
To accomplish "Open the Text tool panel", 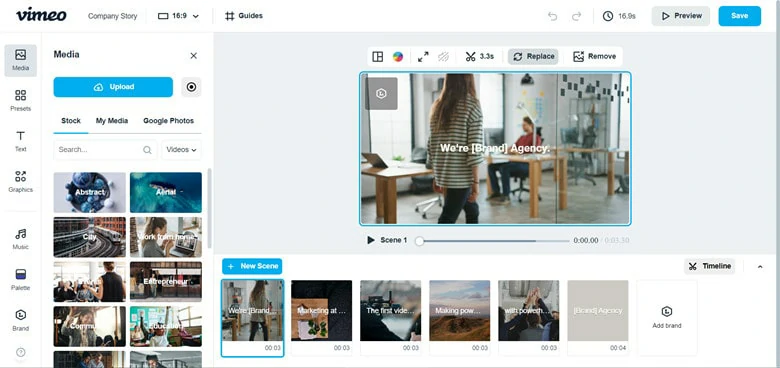I will [20, 141].
